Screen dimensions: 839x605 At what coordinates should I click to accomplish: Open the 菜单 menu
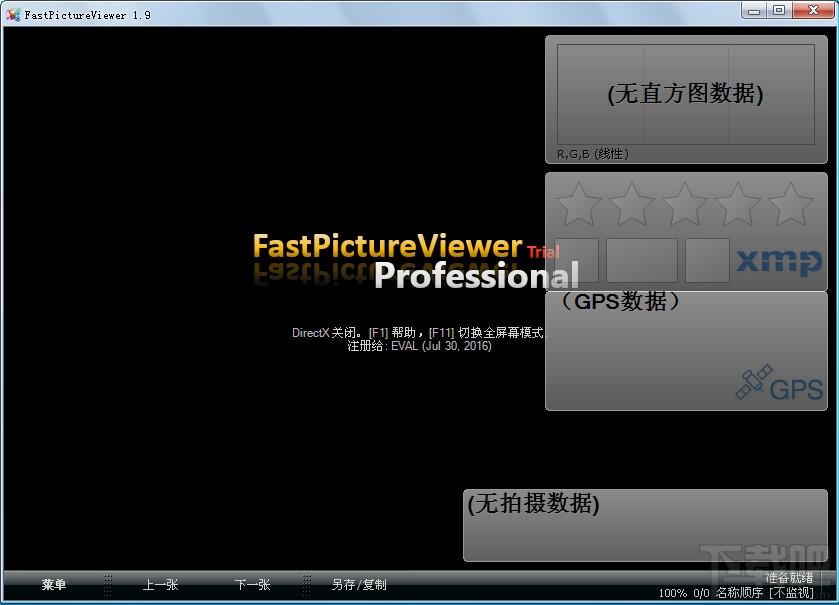(x=54, y=585)
